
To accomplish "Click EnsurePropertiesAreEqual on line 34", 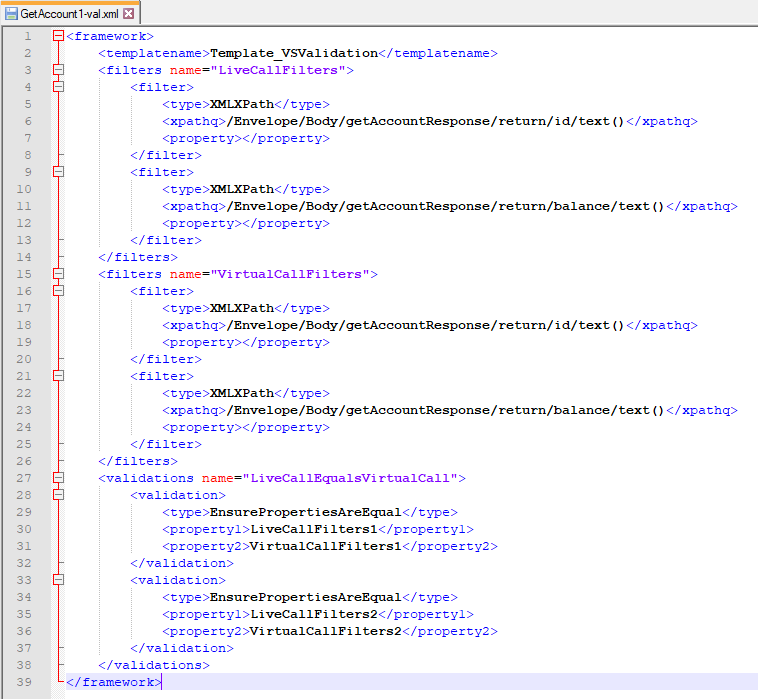I will coord(306,597).
